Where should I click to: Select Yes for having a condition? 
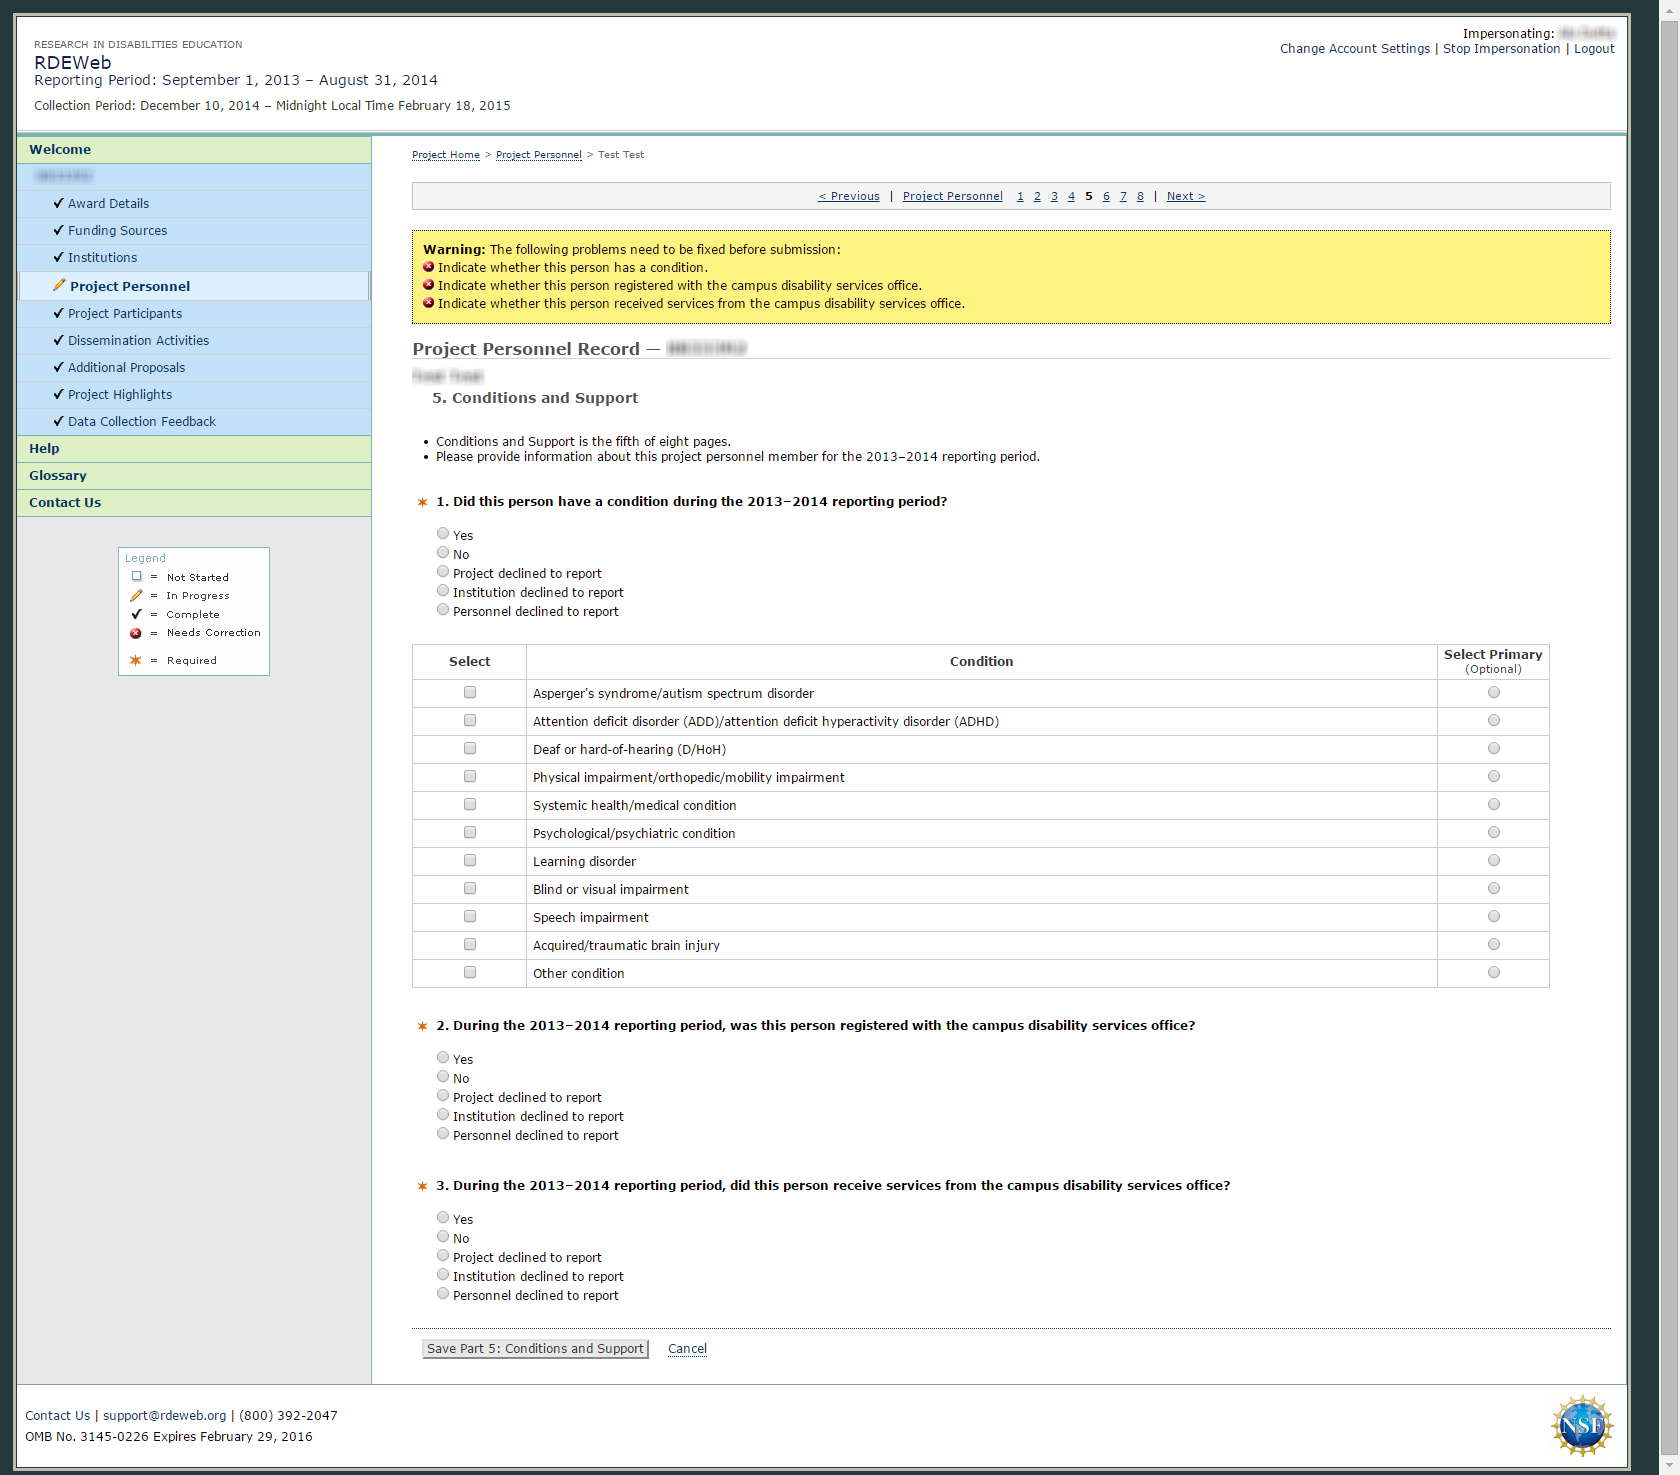click(x=443, y=534)
